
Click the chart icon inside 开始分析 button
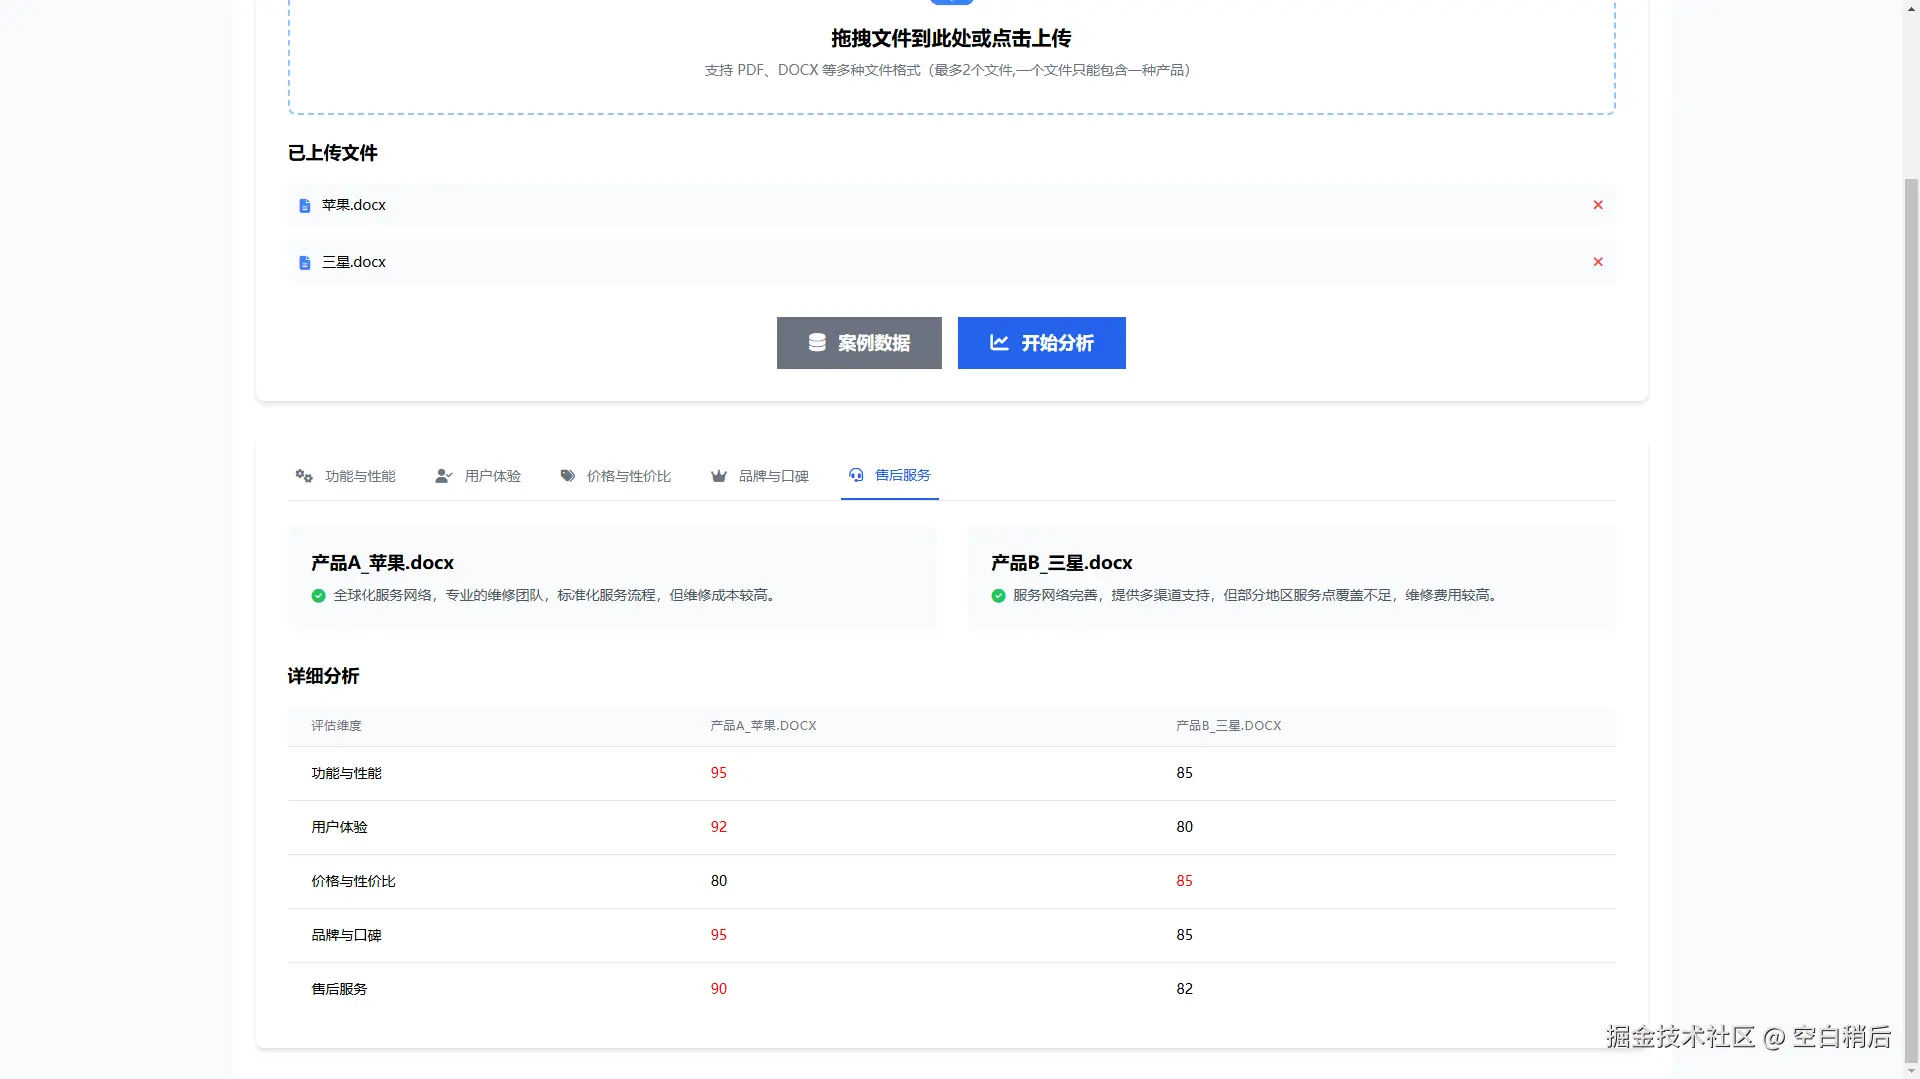(x=999, y=343)
